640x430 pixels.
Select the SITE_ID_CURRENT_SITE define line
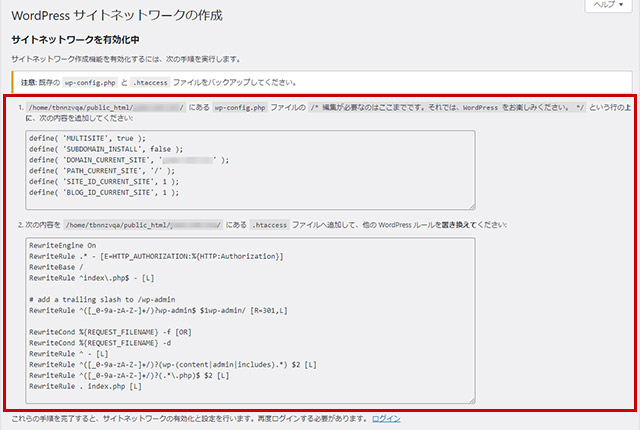[104, 182]
